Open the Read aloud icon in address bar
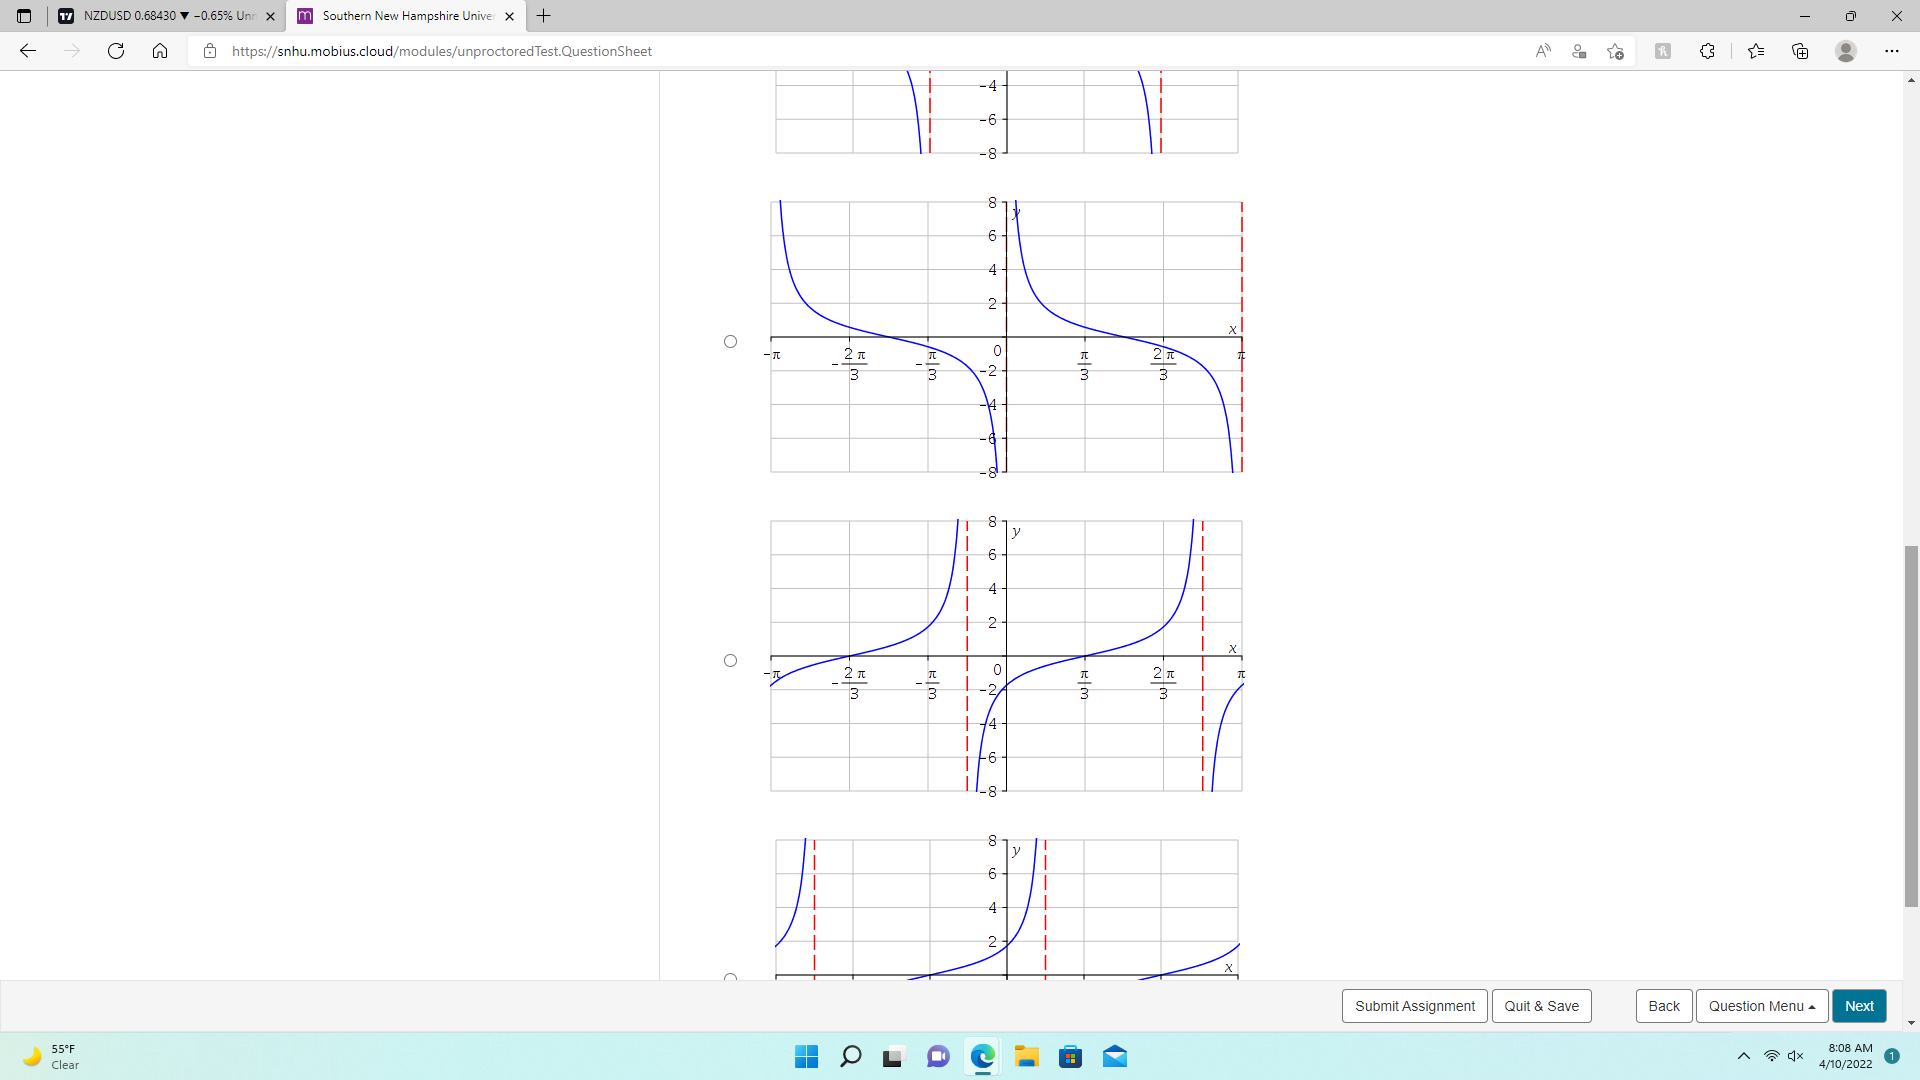1920x1080 pixels. point(1543,51)
